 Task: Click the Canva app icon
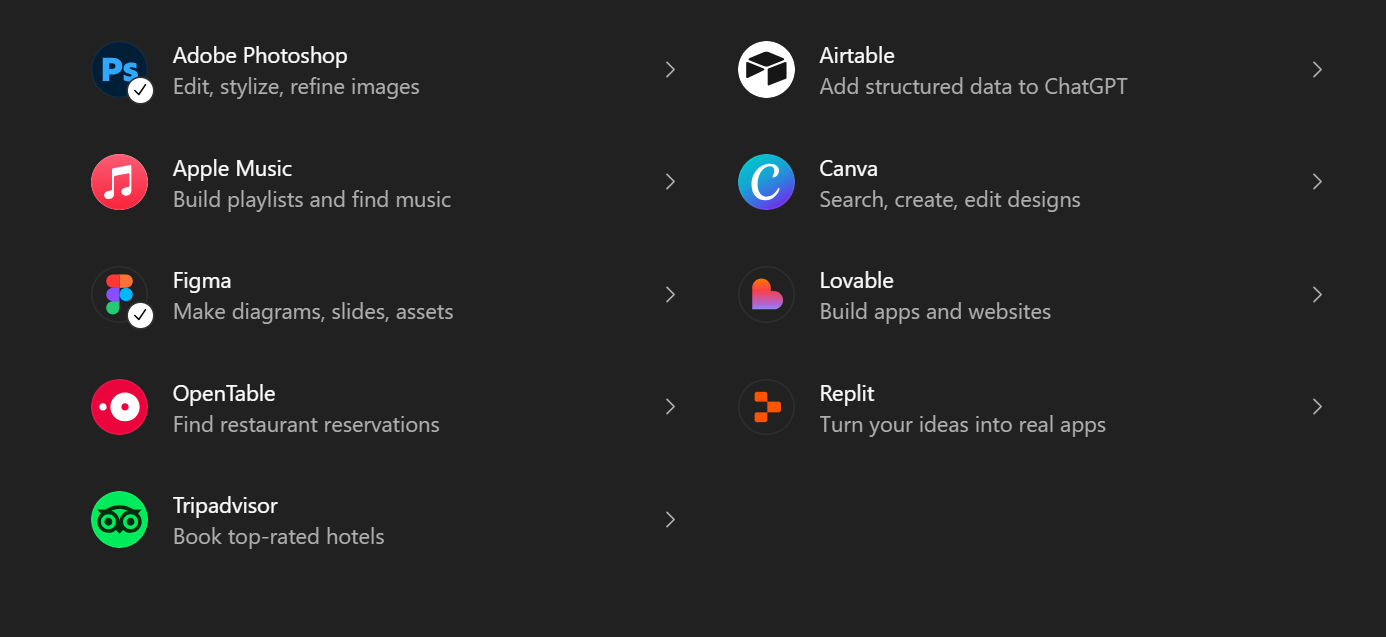click(x=766, y=182)
